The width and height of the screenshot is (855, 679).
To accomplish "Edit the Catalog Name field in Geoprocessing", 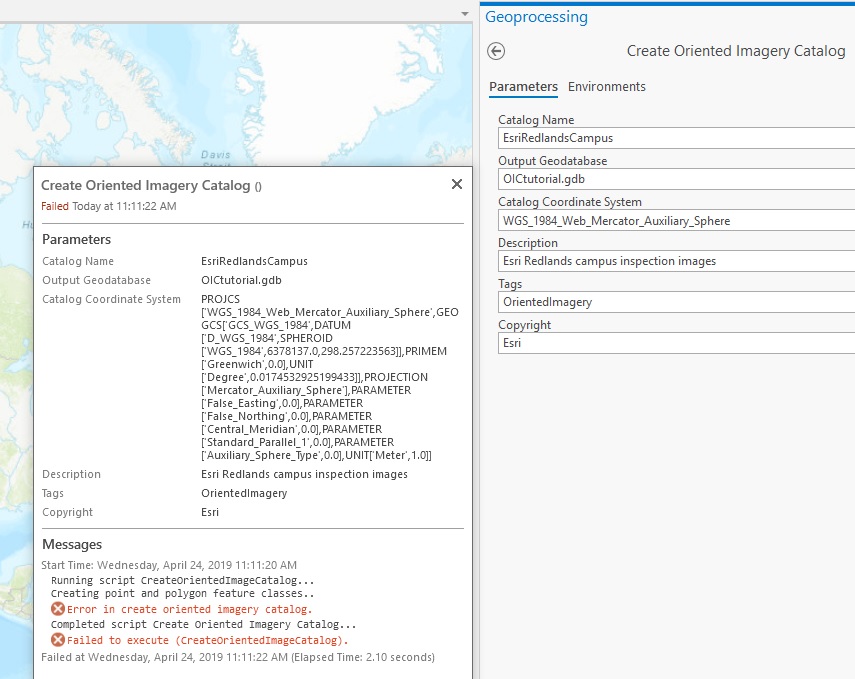I will click(x=676, y=138).
